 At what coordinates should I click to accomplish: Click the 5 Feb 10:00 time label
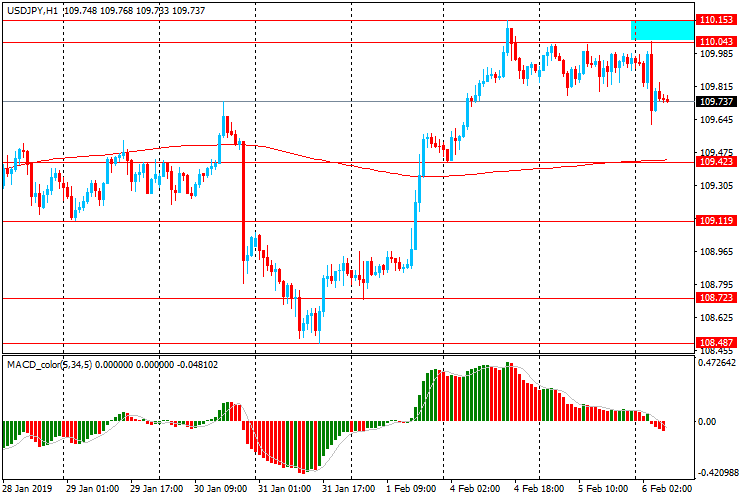pyautogui.click(x=603, y=488)
